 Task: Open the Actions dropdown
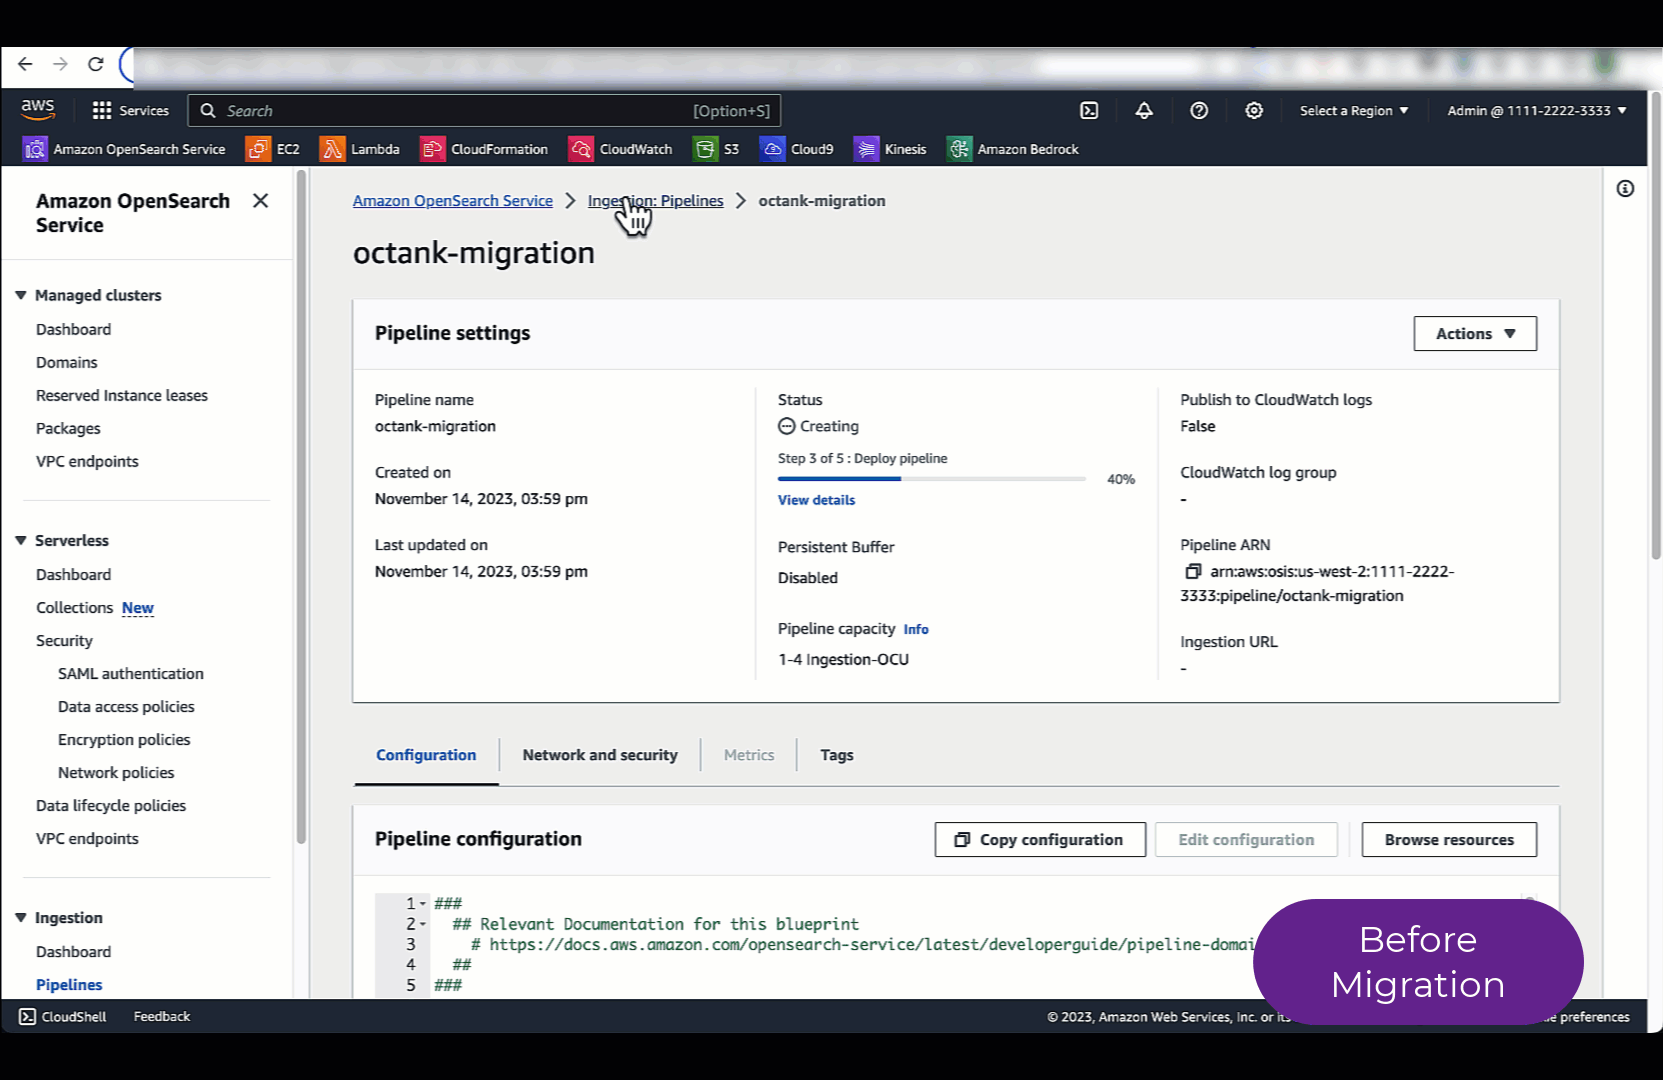pyautogui.click(x=1475, y=334)
